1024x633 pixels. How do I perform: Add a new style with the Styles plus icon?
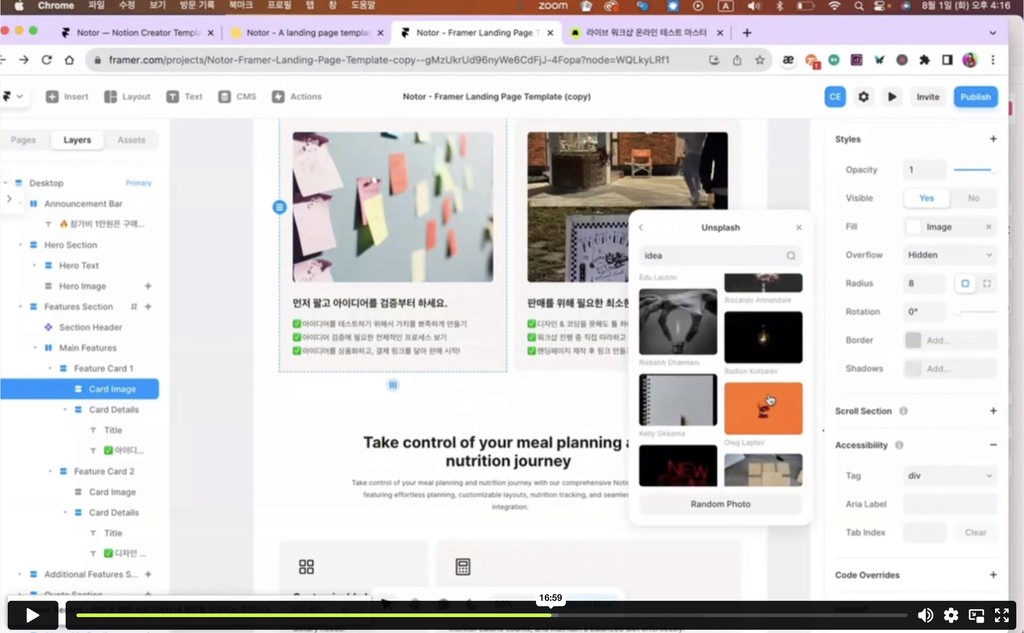pyautogui.click(x=994, y=138)
